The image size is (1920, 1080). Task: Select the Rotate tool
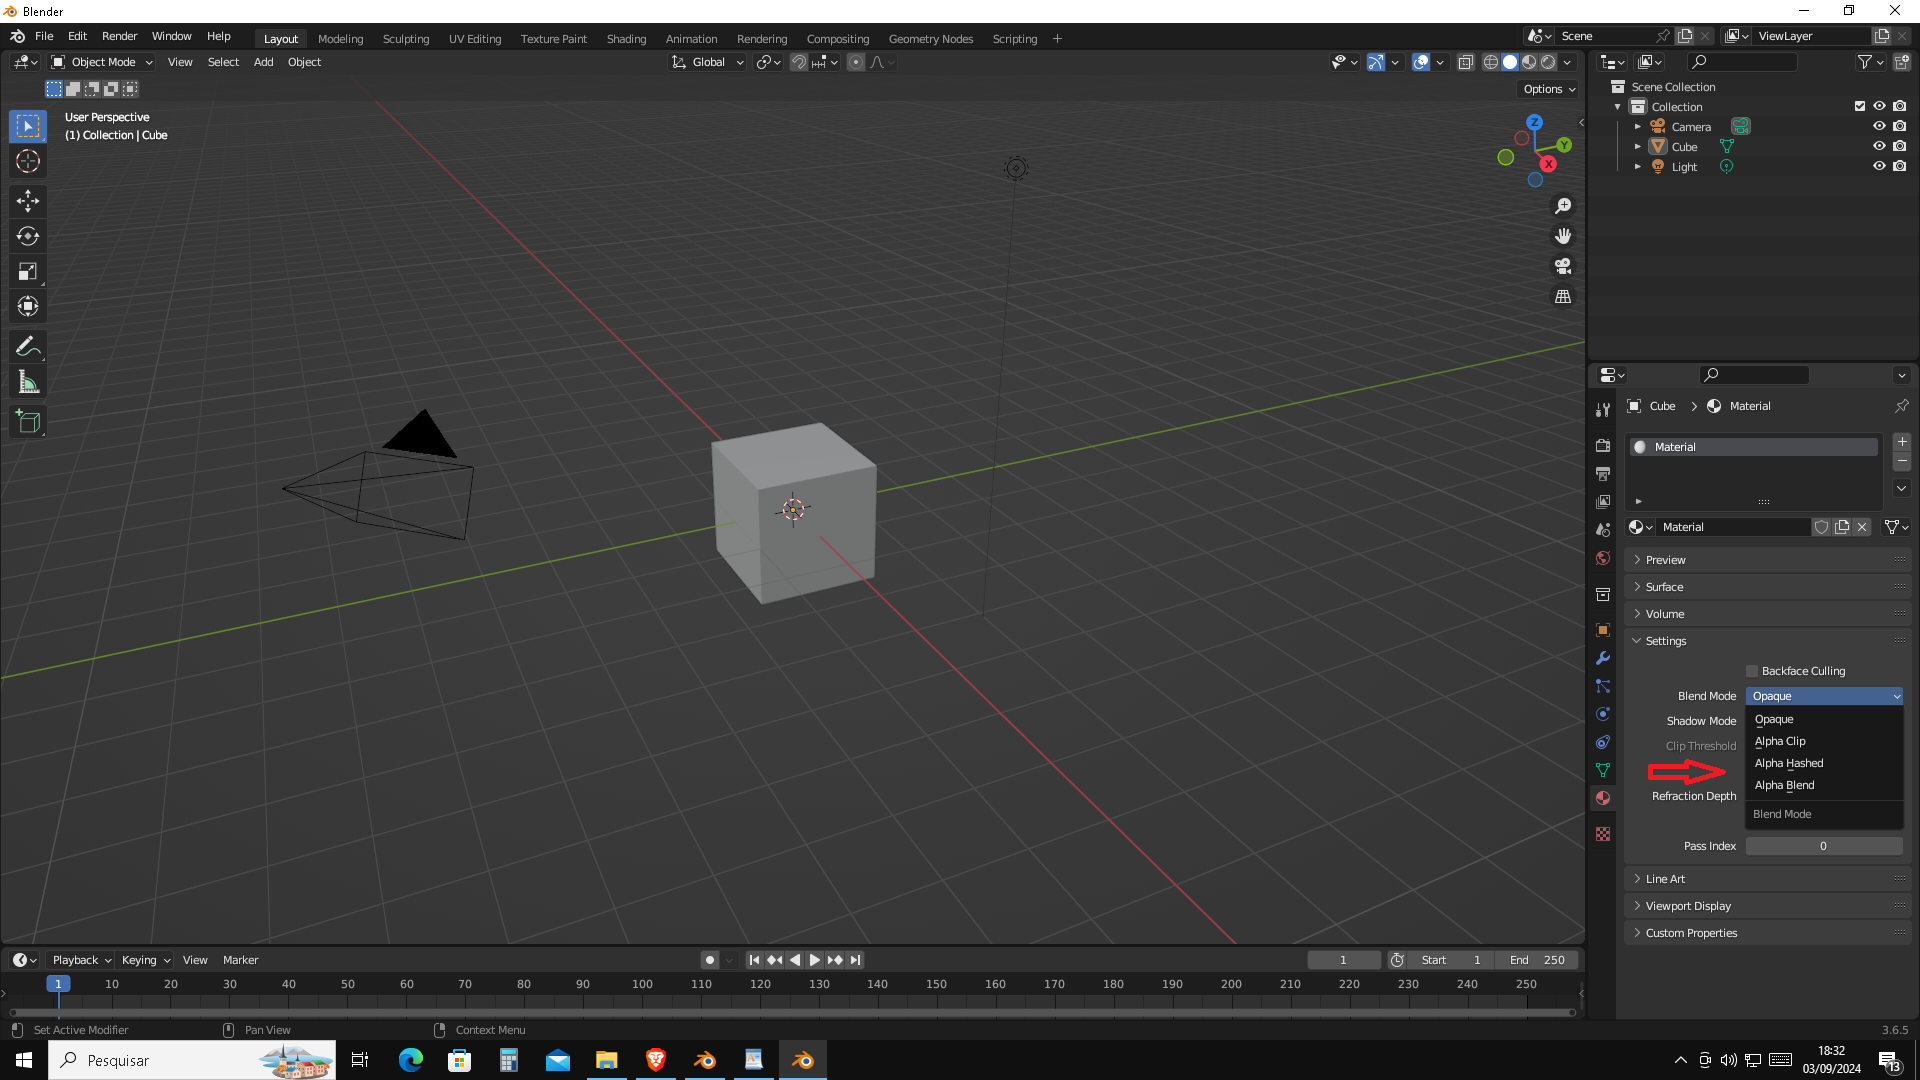pos(28,236)
